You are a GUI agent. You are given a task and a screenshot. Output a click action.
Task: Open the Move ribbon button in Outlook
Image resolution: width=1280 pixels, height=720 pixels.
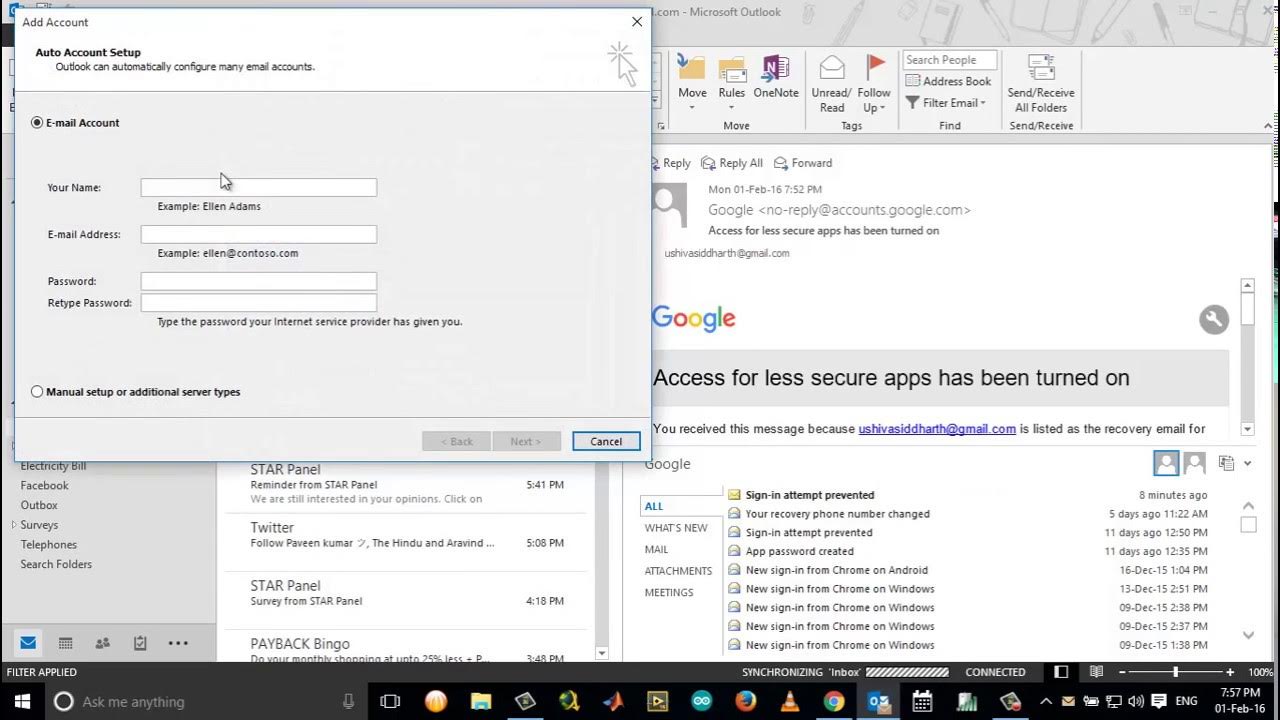[x=692, y=83]
